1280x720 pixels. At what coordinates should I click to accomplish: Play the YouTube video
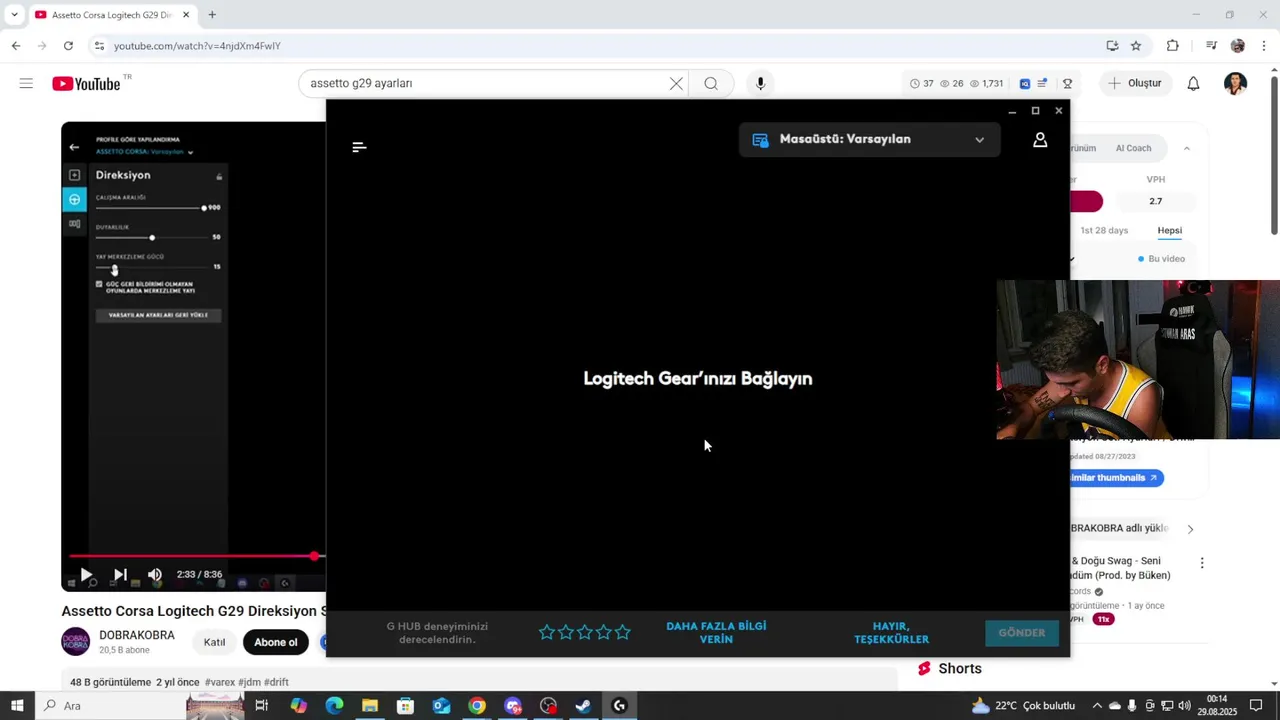(x=86, y=575)
